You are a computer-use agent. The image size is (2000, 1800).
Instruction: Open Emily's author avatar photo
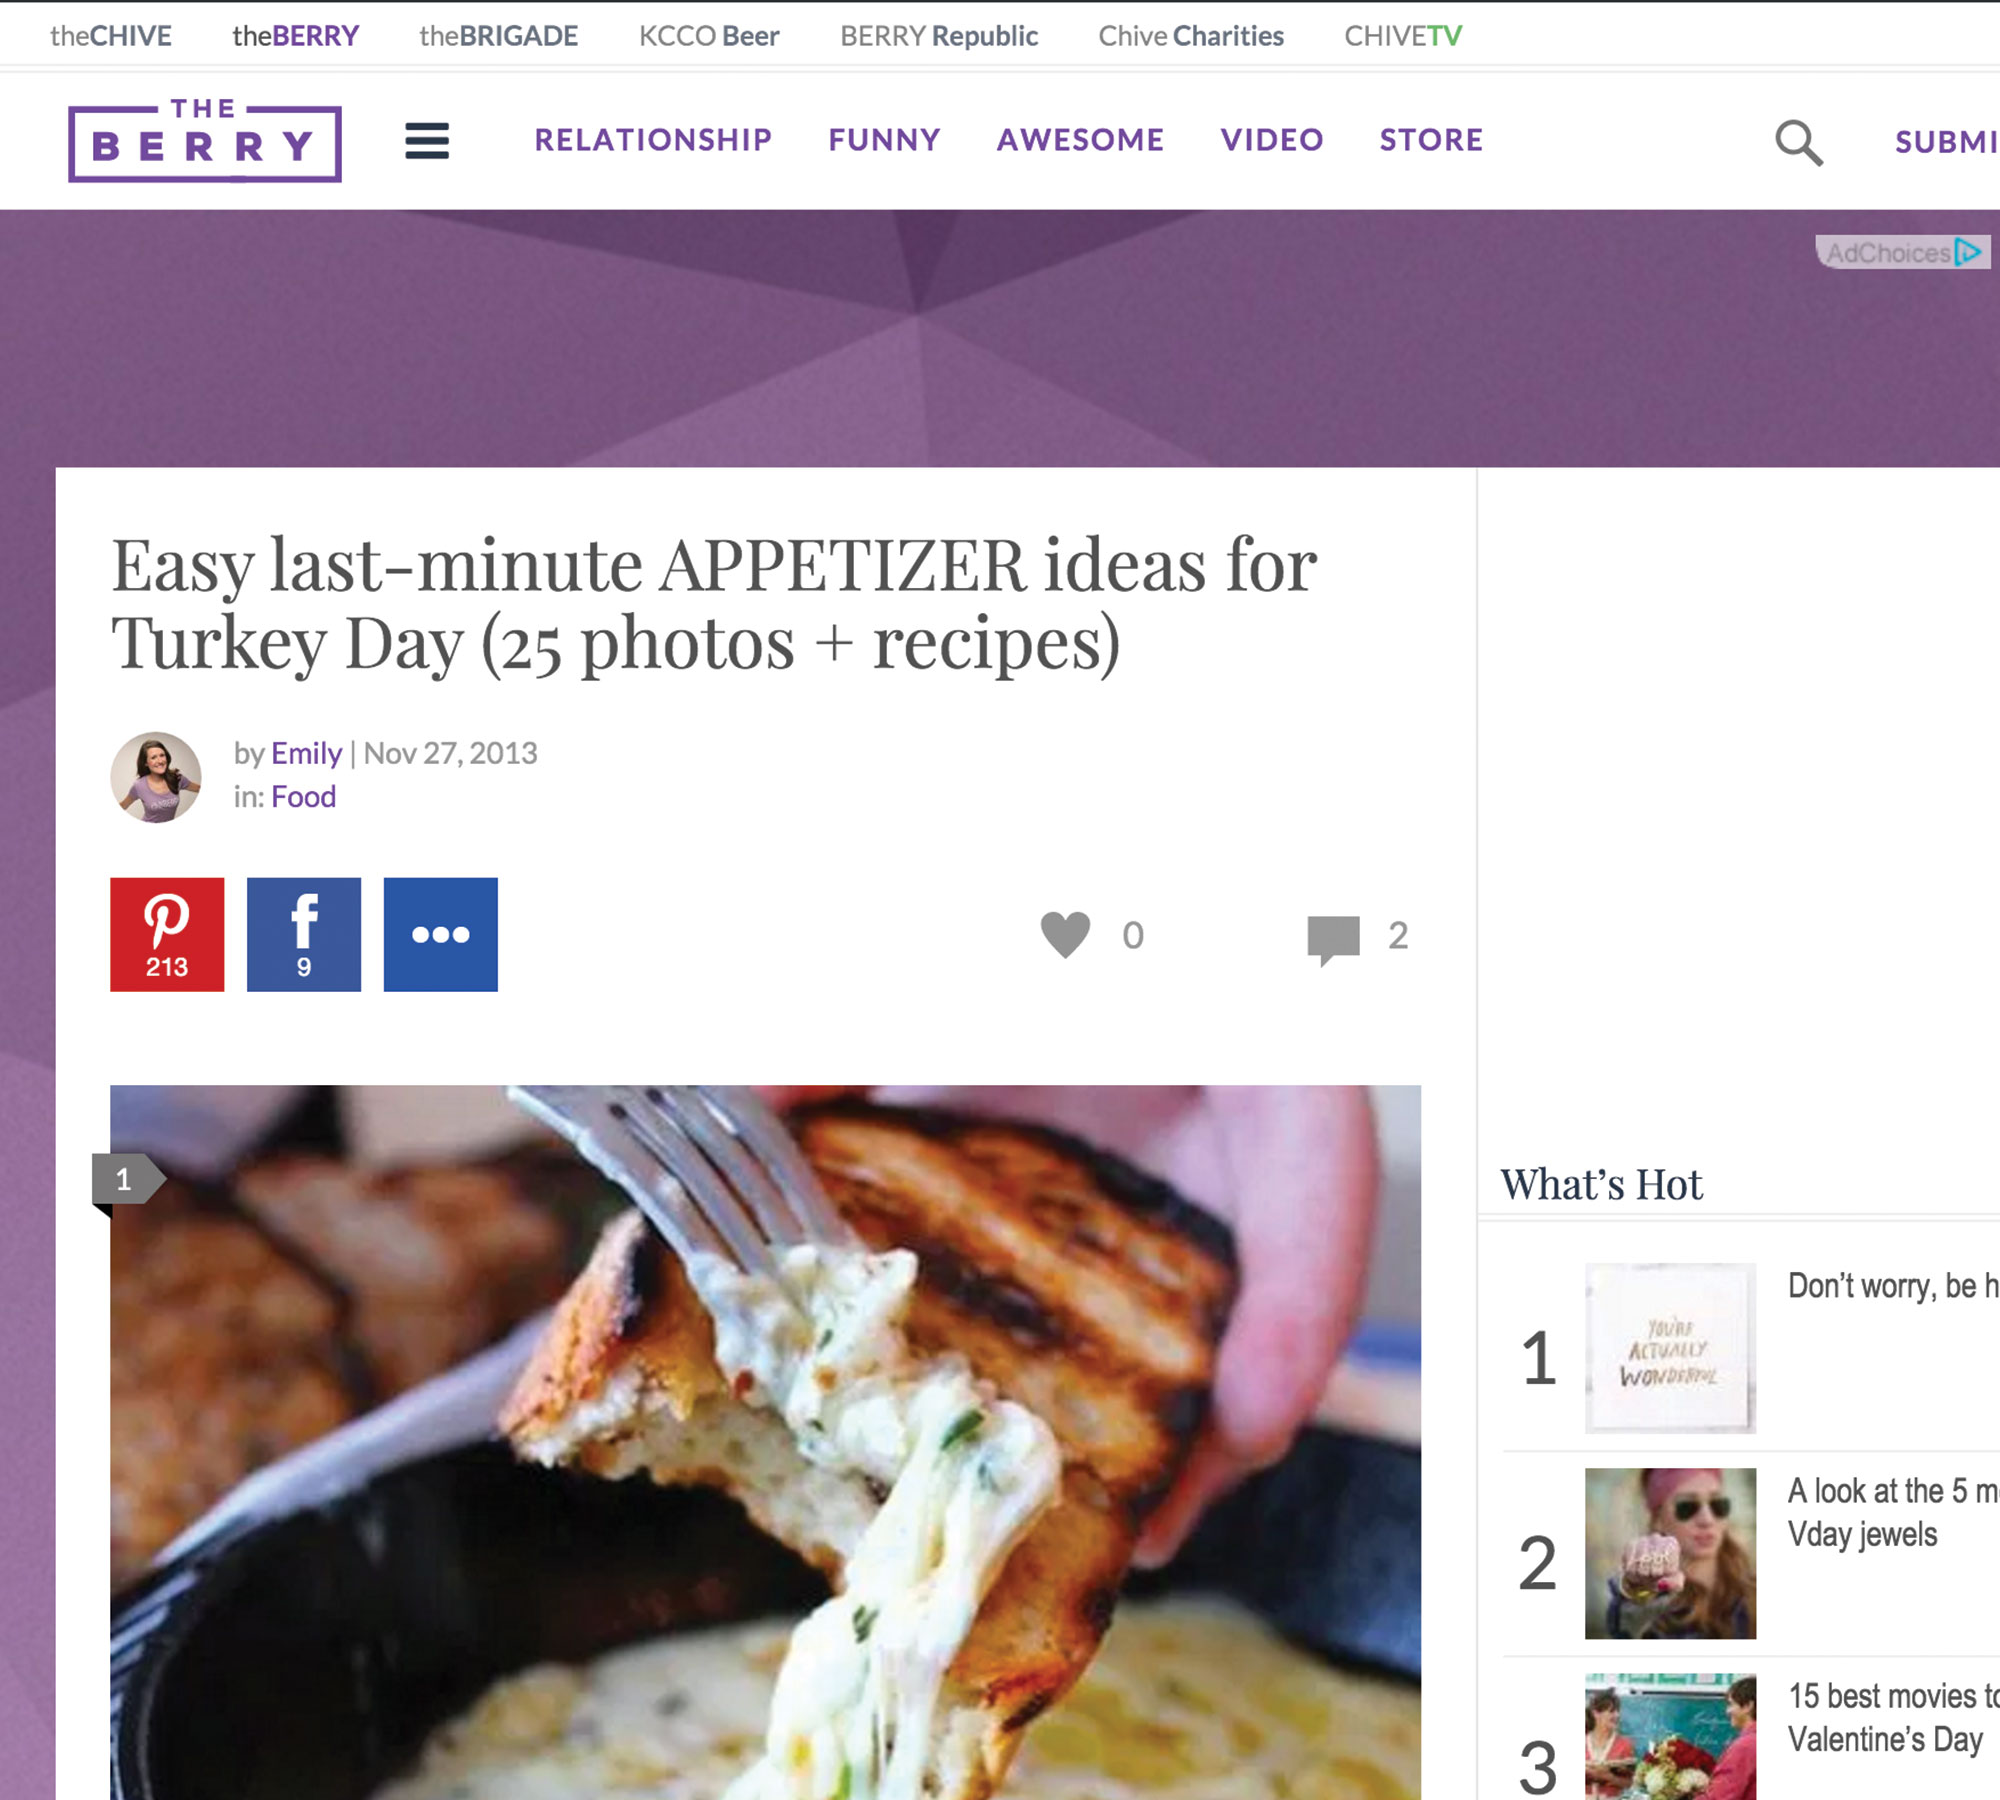click(x=156, y=777)
